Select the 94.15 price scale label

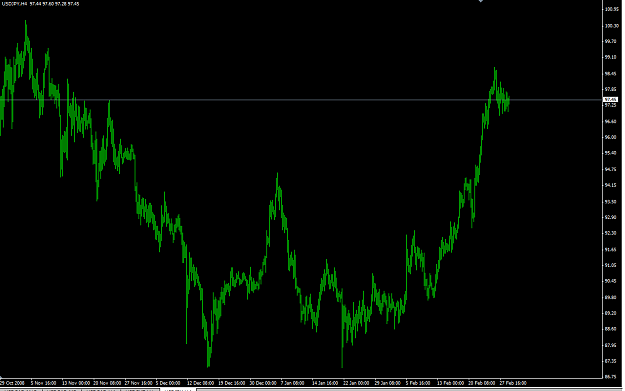point(611,185)
